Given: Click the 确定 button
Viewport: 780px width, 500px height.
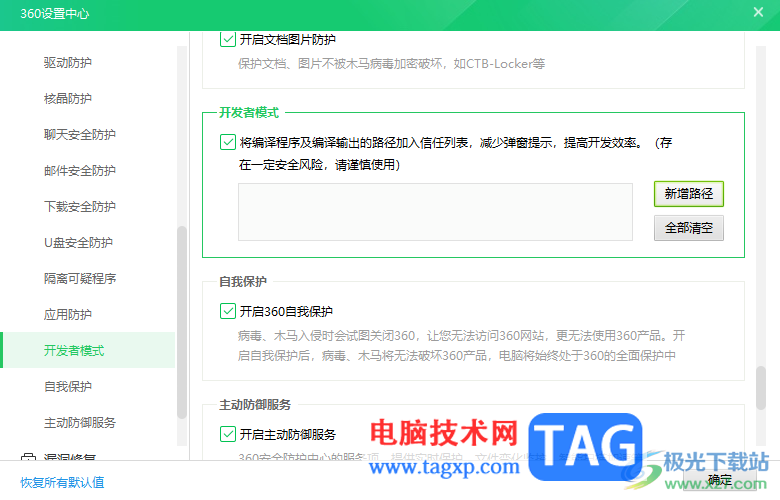Looking at the screenshot, I should point(719,480).
